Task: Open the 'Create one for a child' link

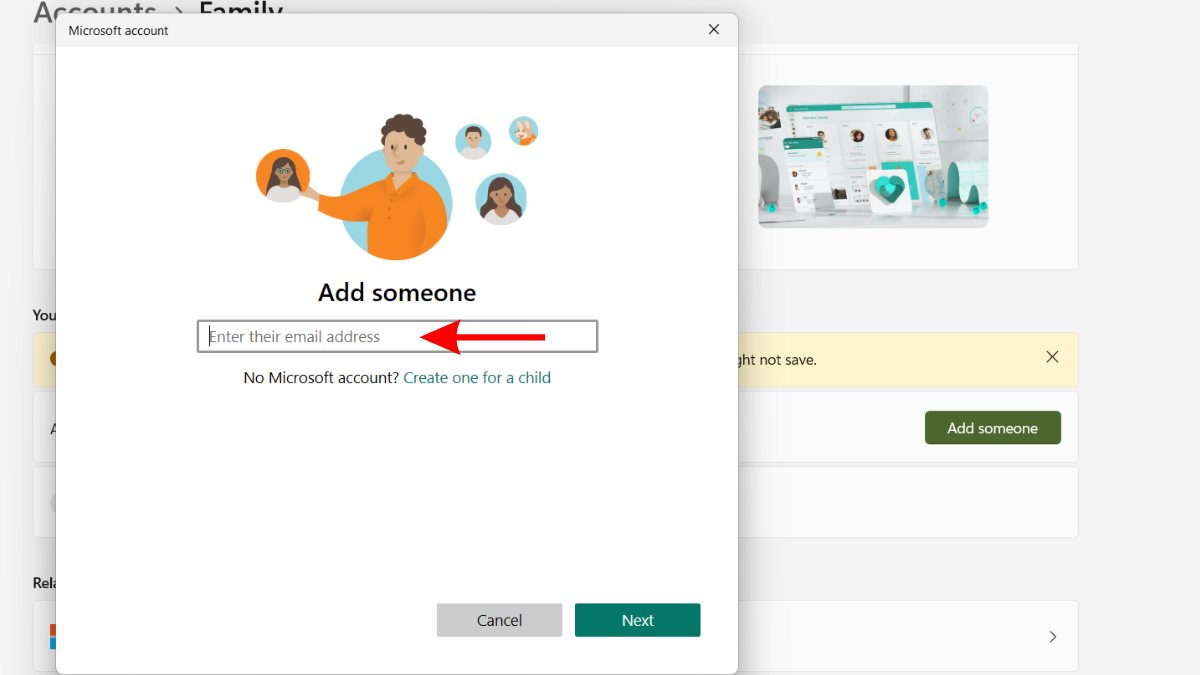Action: (477, 378)
